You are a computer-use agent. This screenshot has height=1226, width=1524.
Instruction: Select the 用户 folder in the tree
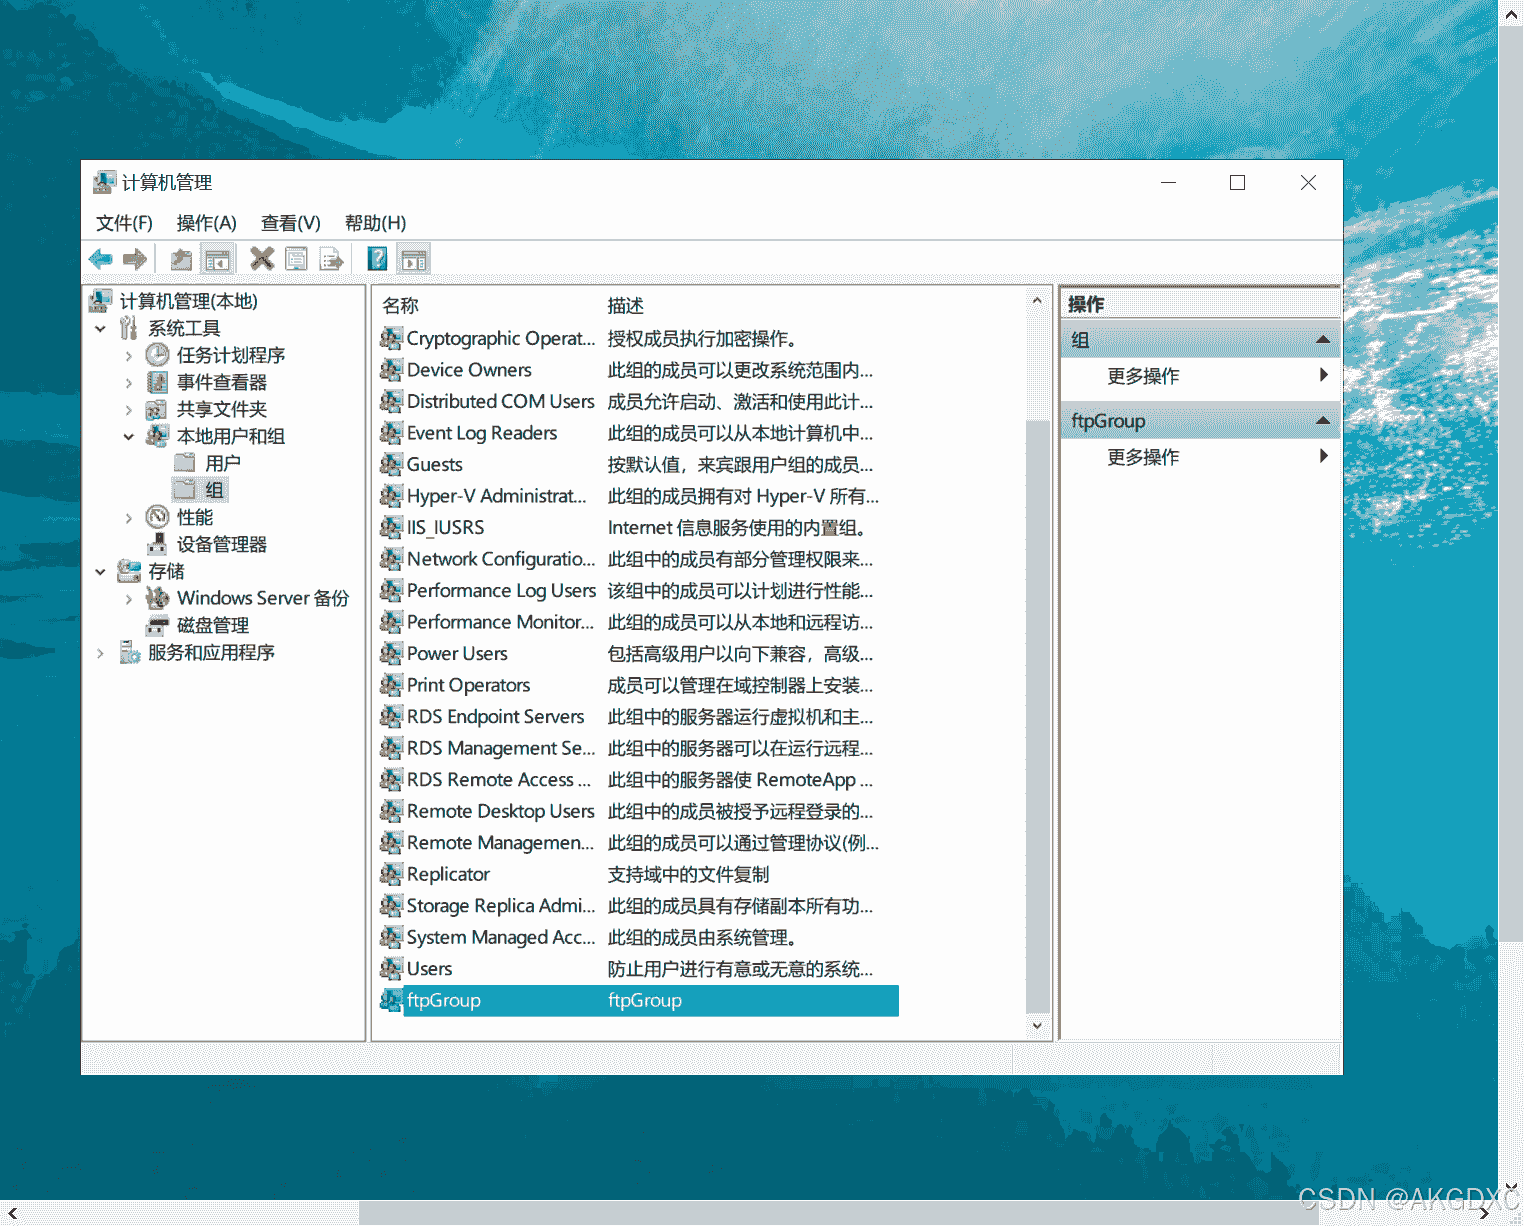(222, 463)
